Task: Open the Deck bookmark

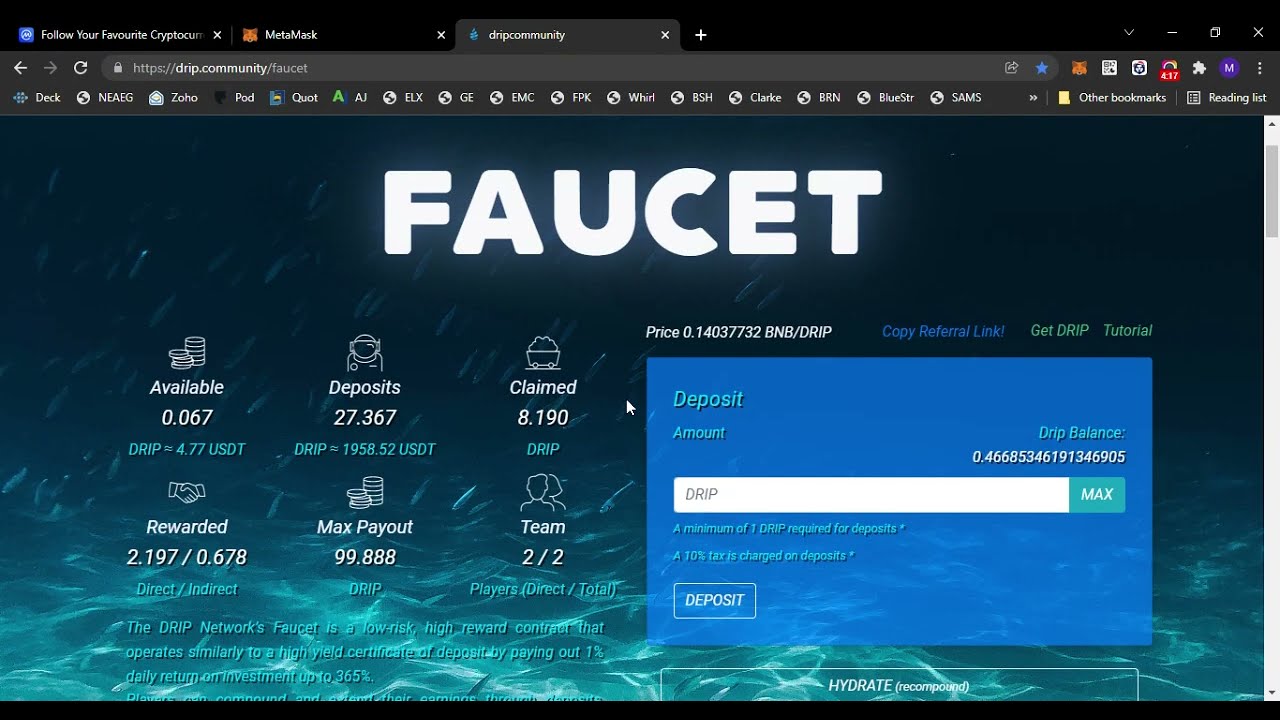Action: coord(37,98)
